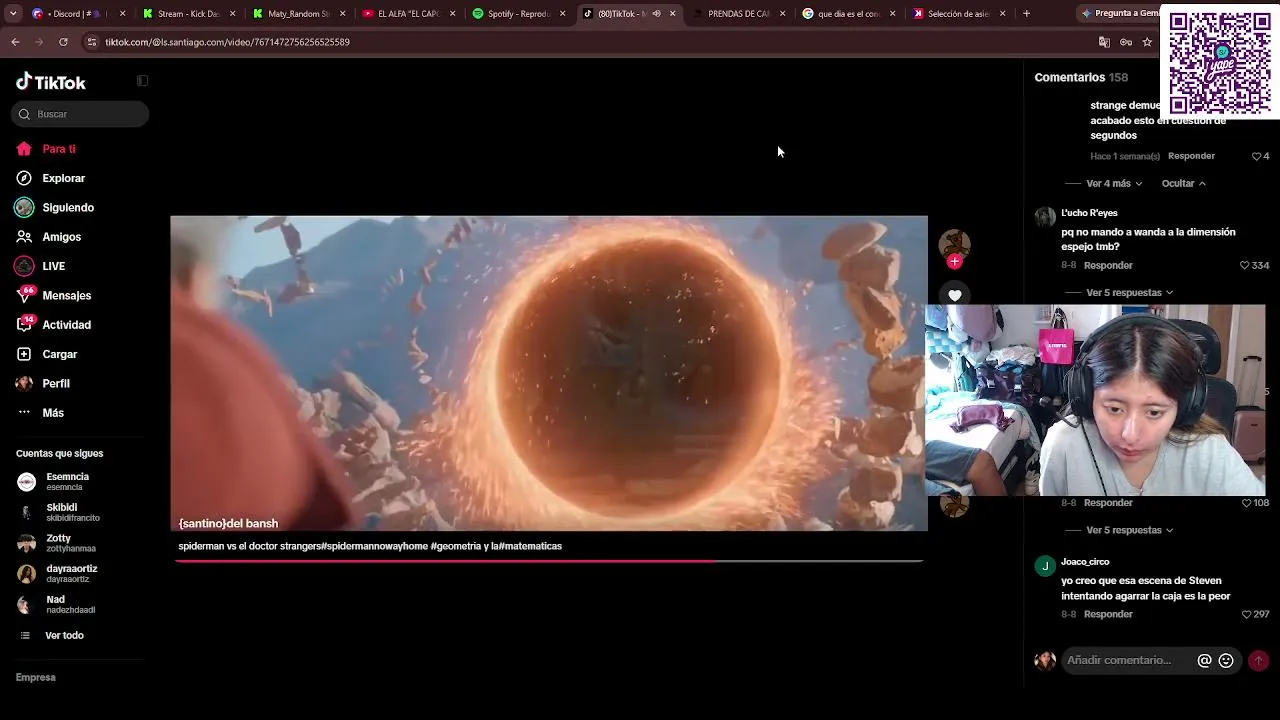Open the emoji picker in comment box
This screenshot has width=1280, height=720.
click(x=1226, y=660)
